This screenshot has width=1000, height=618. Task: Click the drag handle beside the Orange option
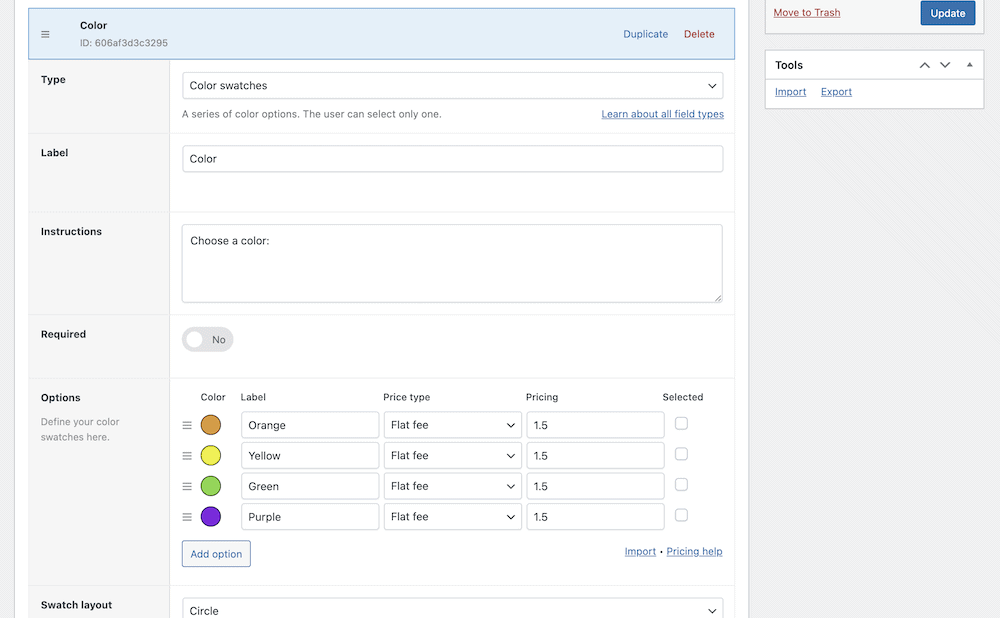pyautogui.click(x=187, y=424)
